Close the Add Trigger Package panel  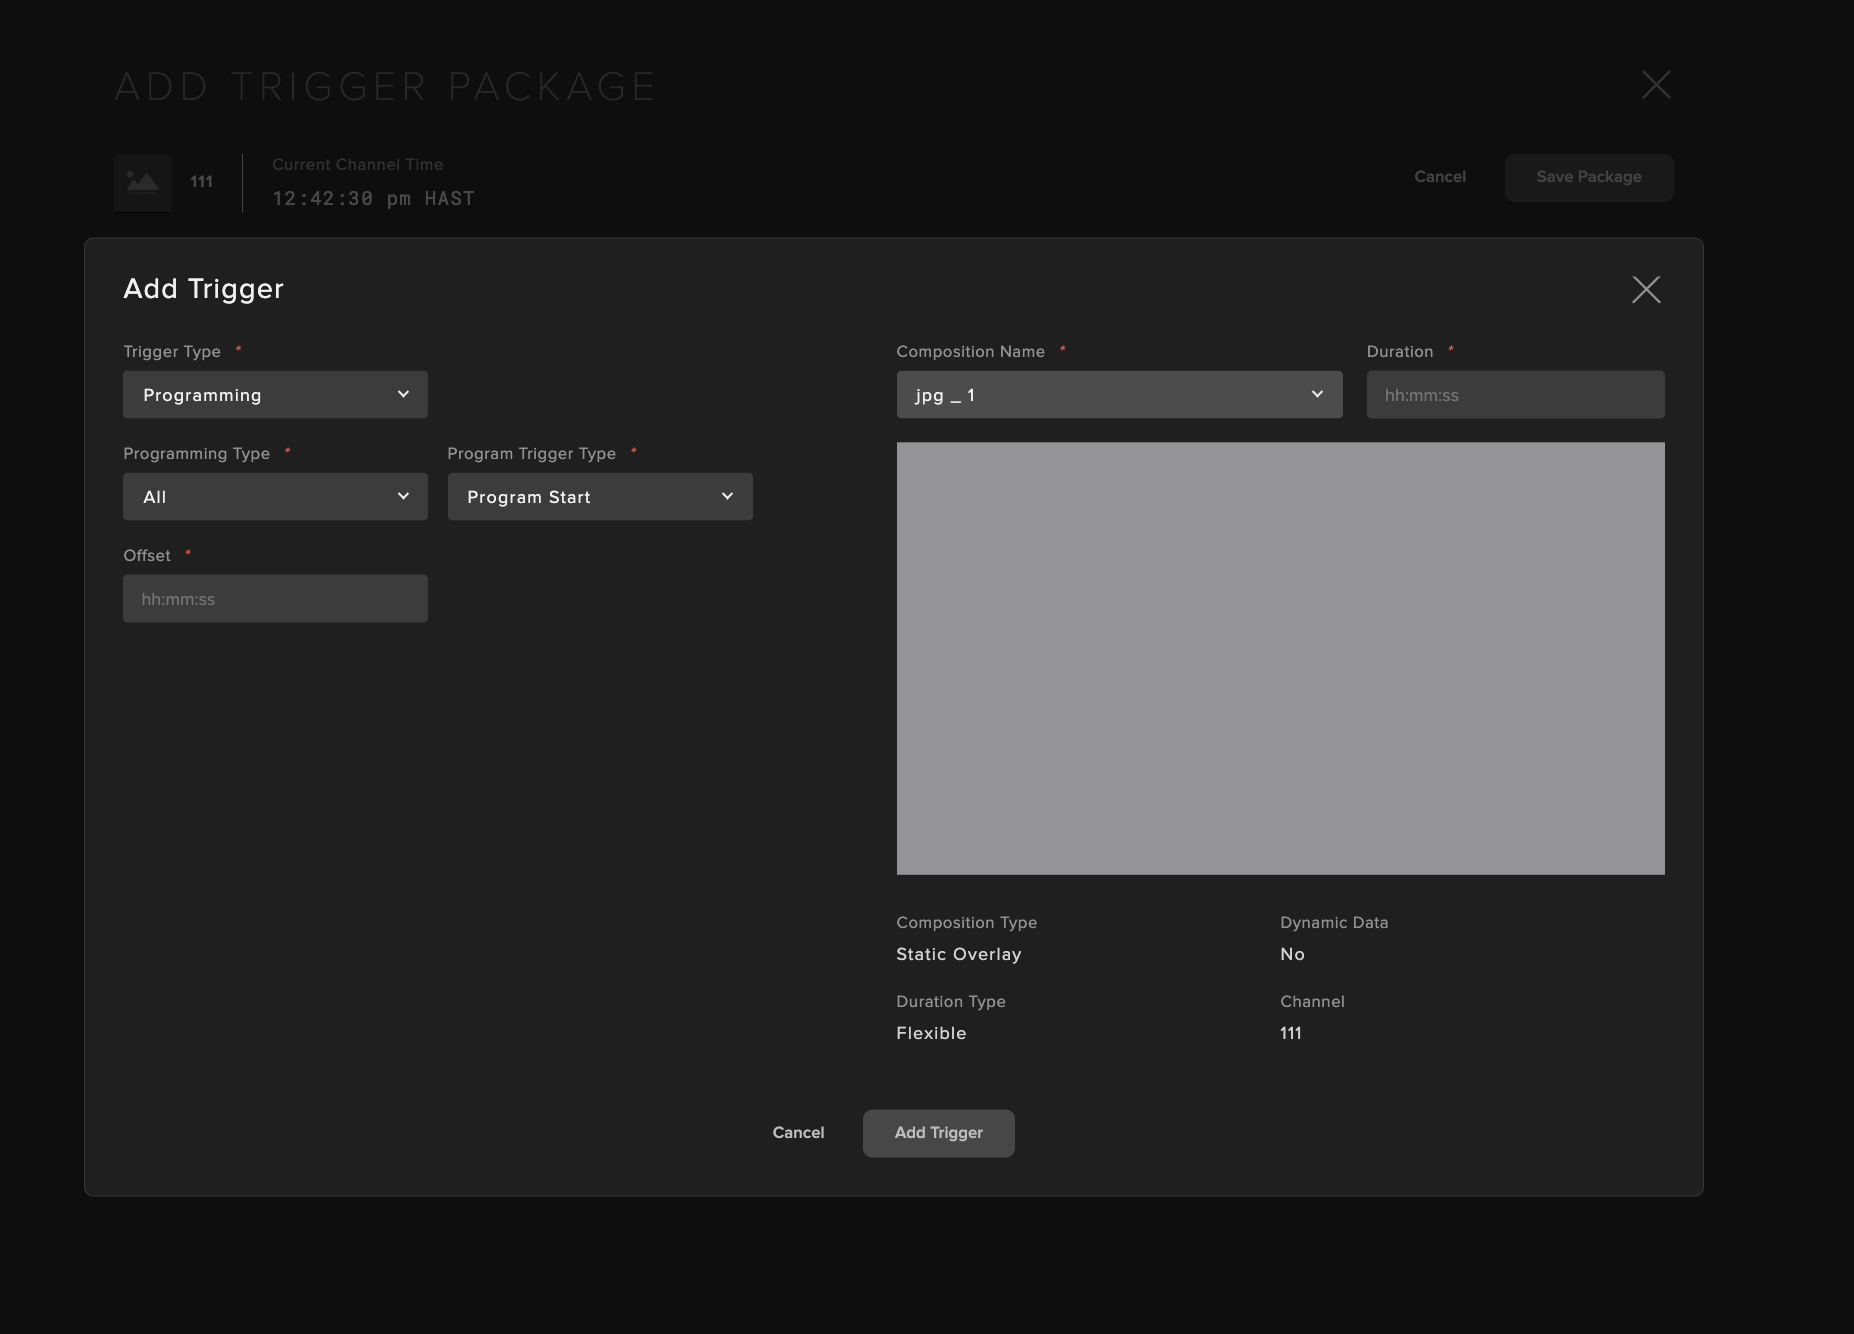tap(1656, 85)
